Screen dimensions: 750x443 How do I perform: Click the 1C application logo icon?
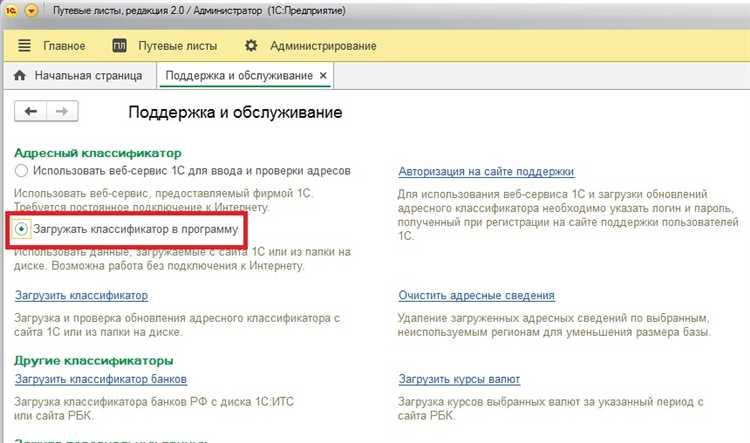(11, 10)
